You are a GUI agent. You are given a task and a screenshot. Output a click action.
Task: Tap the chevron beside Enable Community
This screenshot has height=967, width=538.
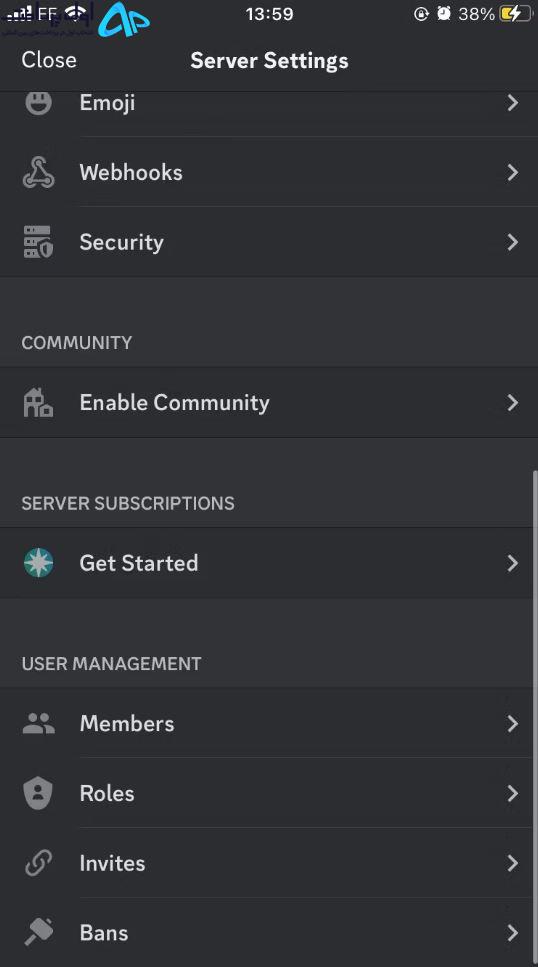[x=513, y=402]
